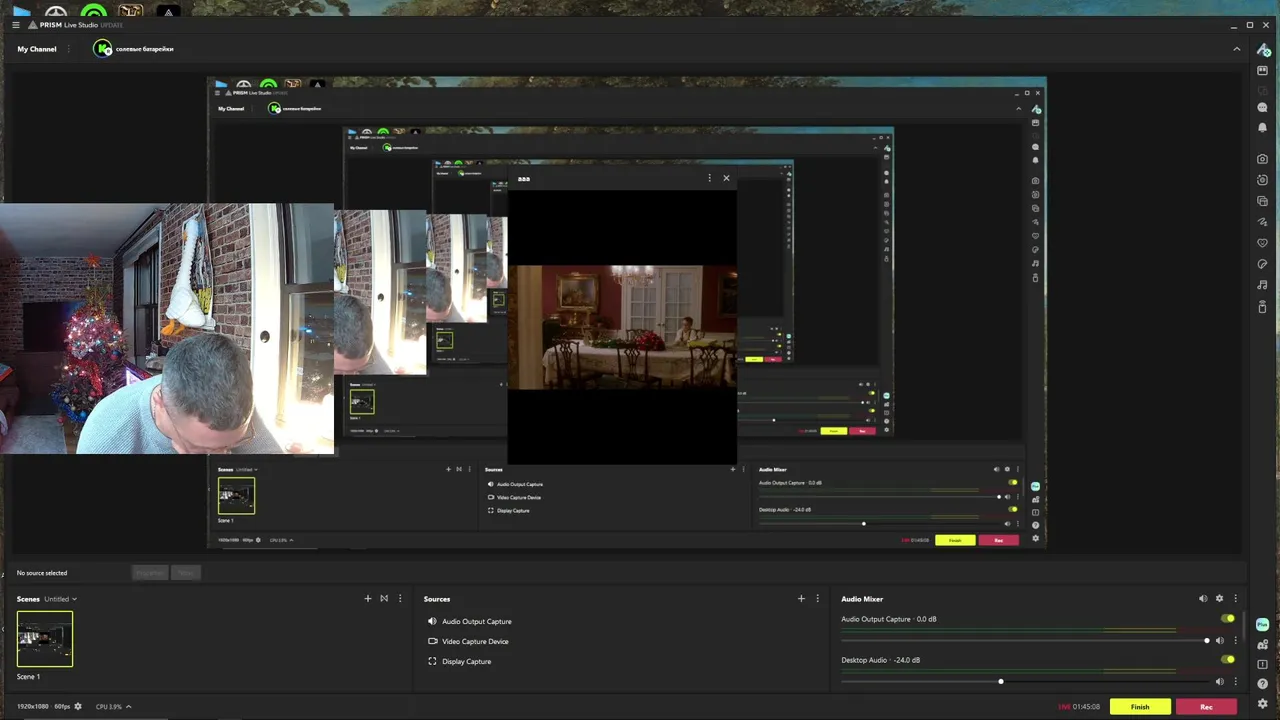Click the LIVE timer 01:45:08
The width and height of the screenshot is (1280, 720).
[x=1079, y=707]
